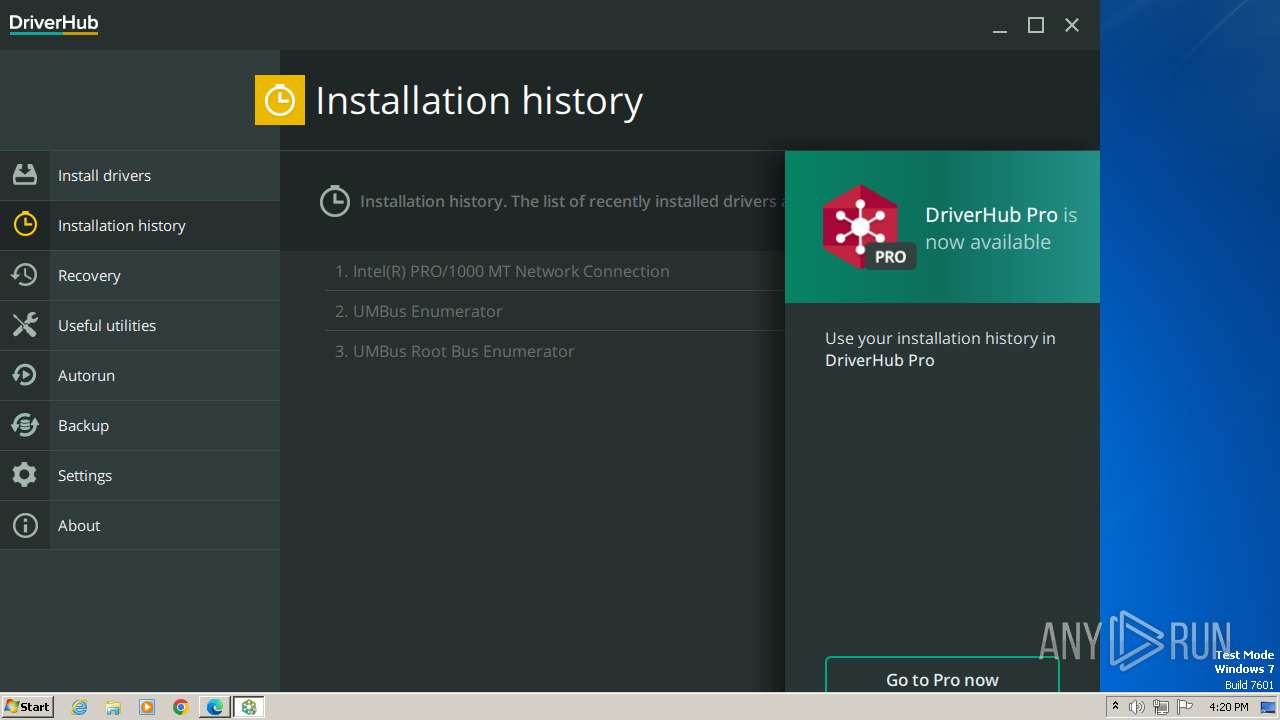Click the Action Center flag icon
The height and width of the screenshot is (720, 1280).
[x=1185, y=707]
